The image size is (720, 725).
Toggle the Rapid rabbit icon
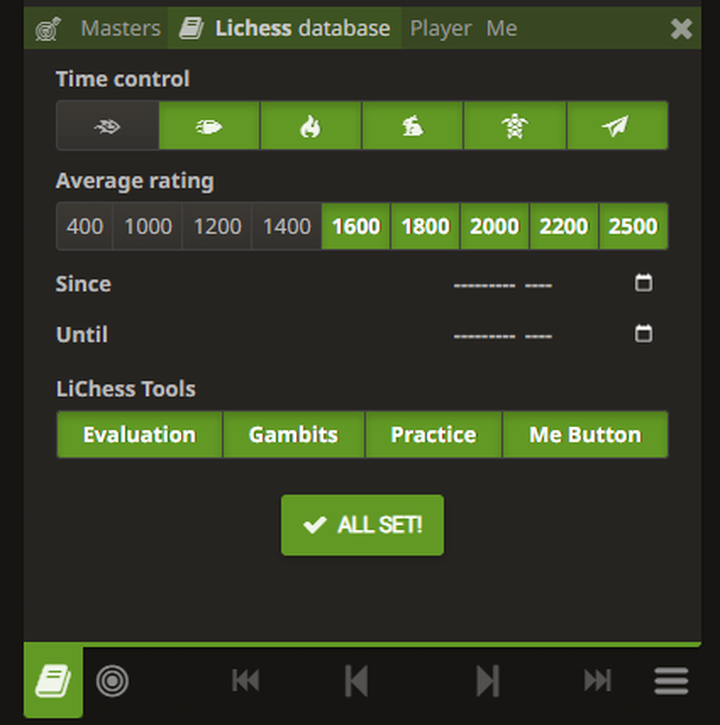[412, 126]
